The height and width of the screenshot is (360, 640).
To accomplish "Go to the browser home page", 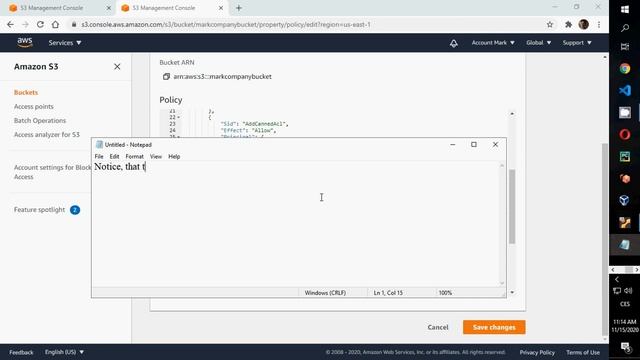I will click(x=55, y=24).
